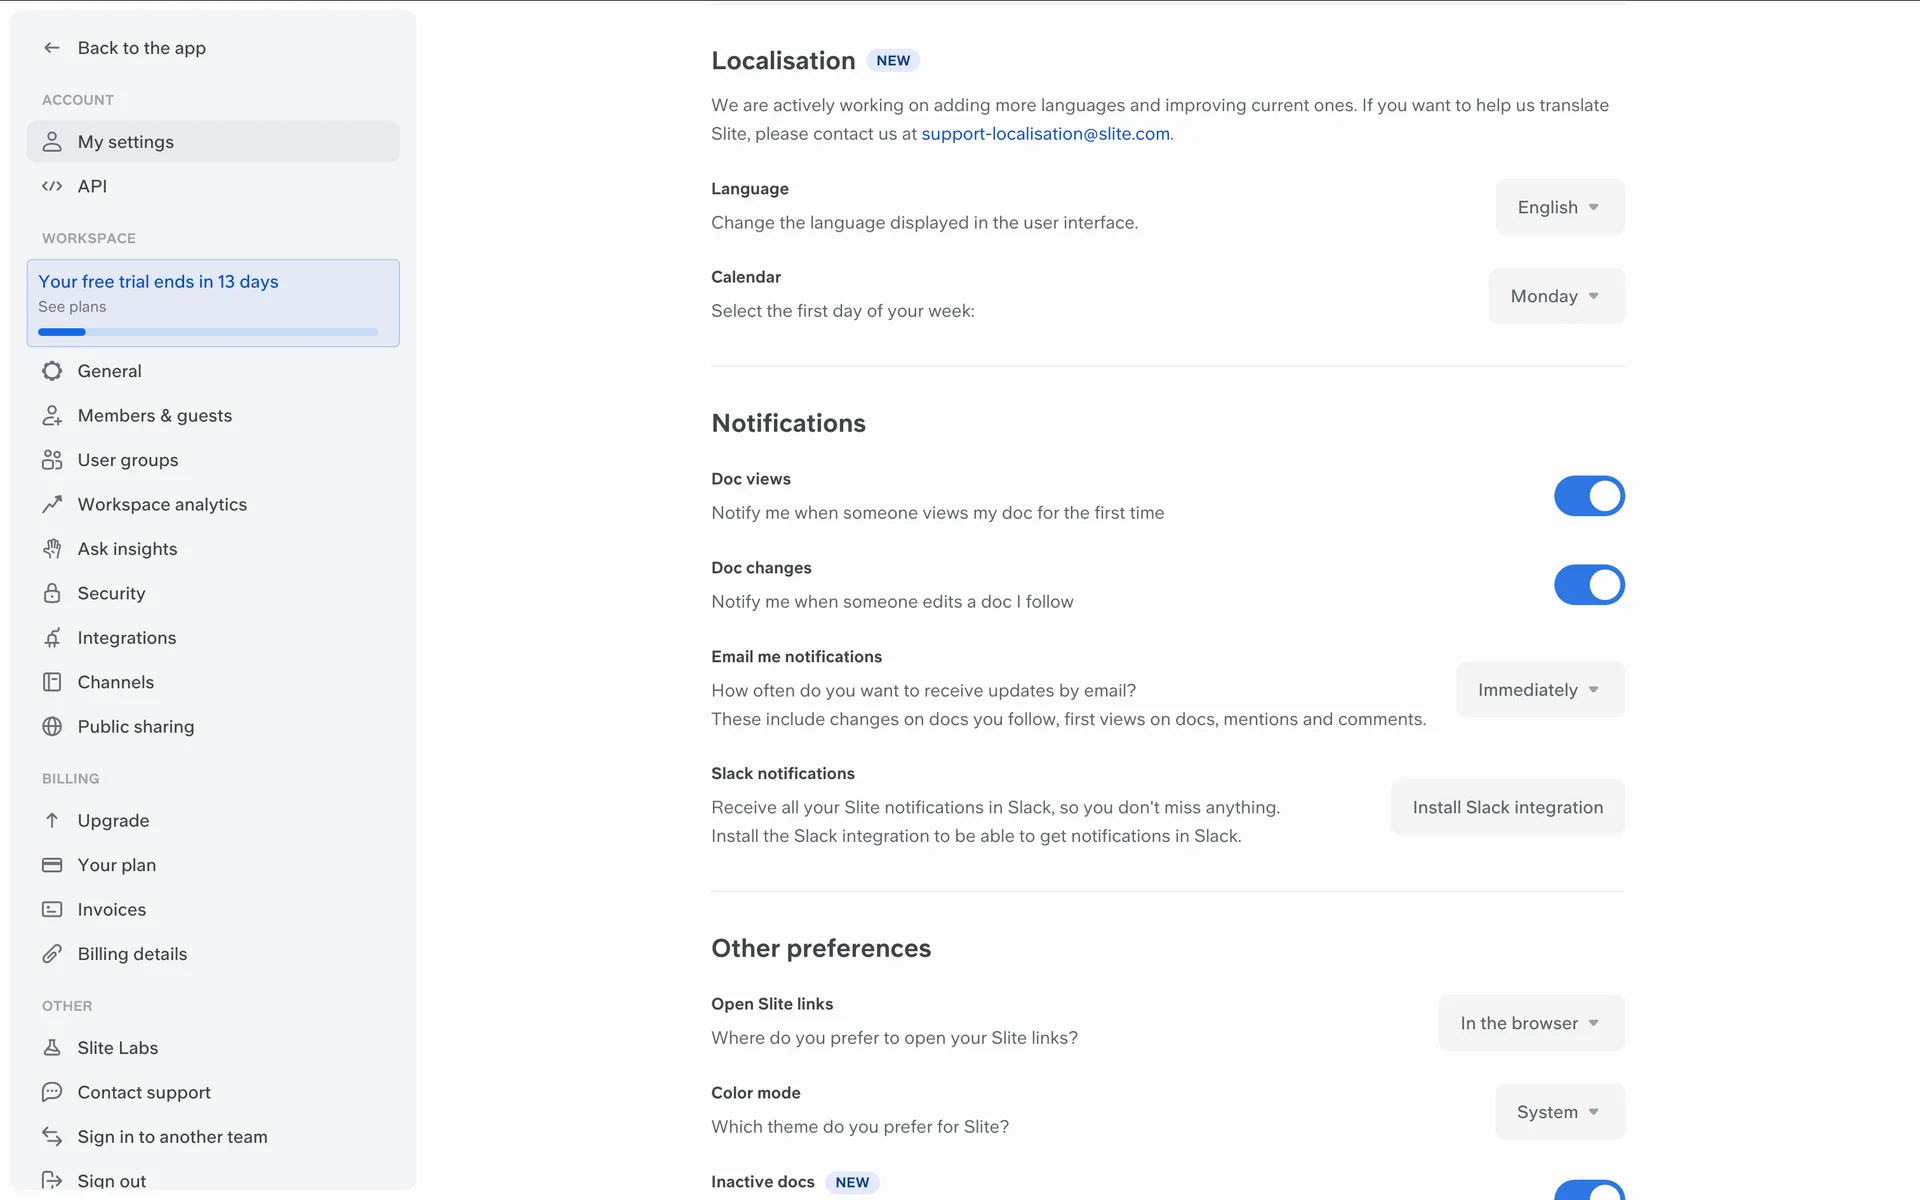Disable the Doc views notification toggle
The height and width of the screenshot is (1200, 1920).
[1588, 496]
